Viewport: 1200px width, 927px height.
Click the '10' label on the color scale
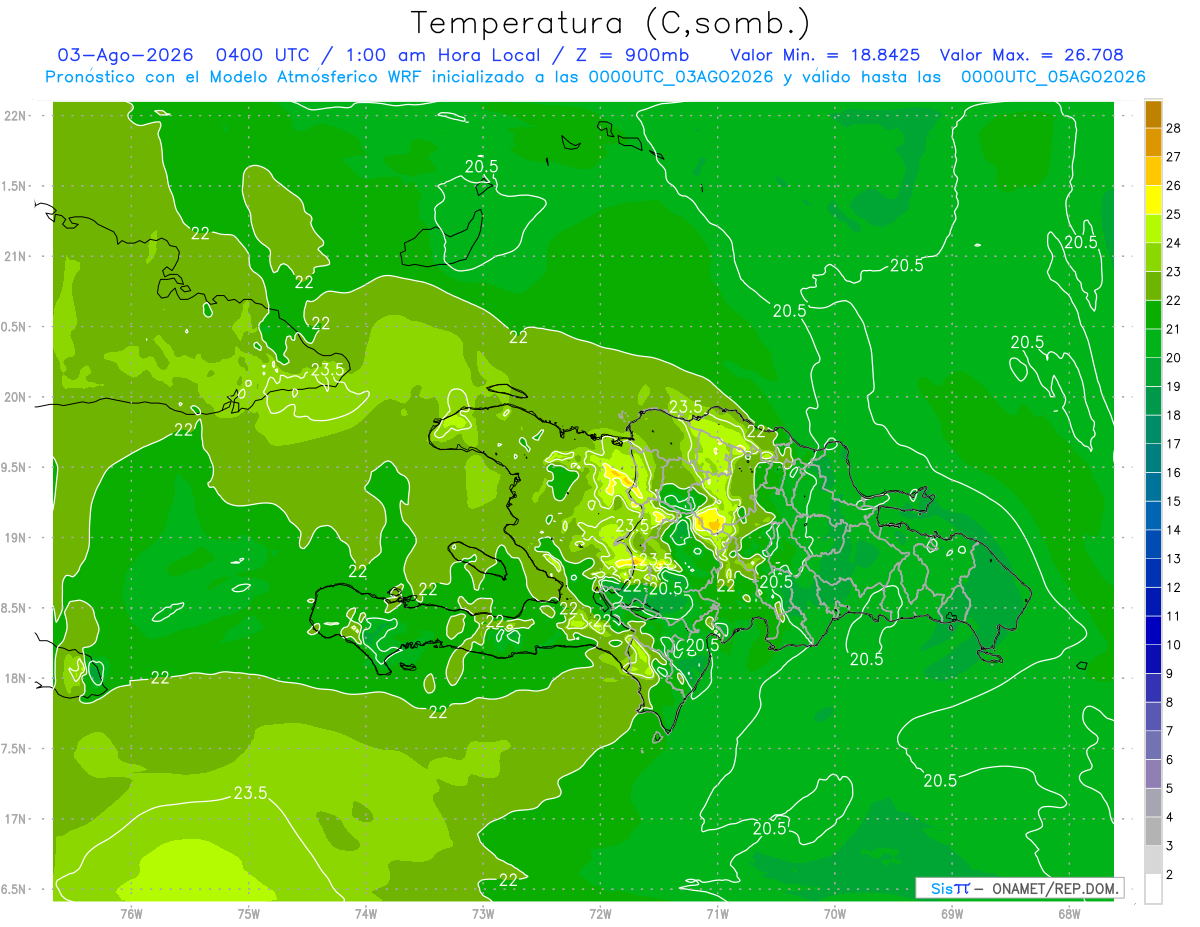(x=1174, y=645)
